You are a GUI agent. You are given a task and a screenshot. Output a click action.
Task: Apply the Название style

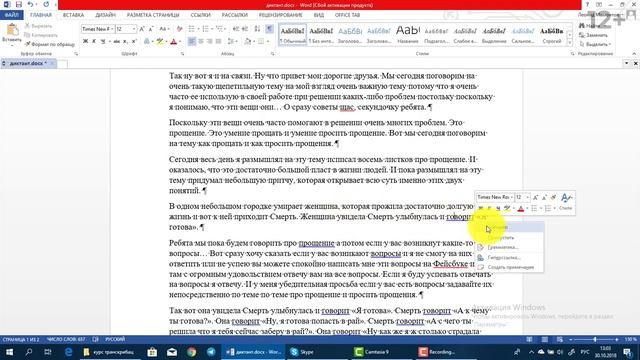408,35
